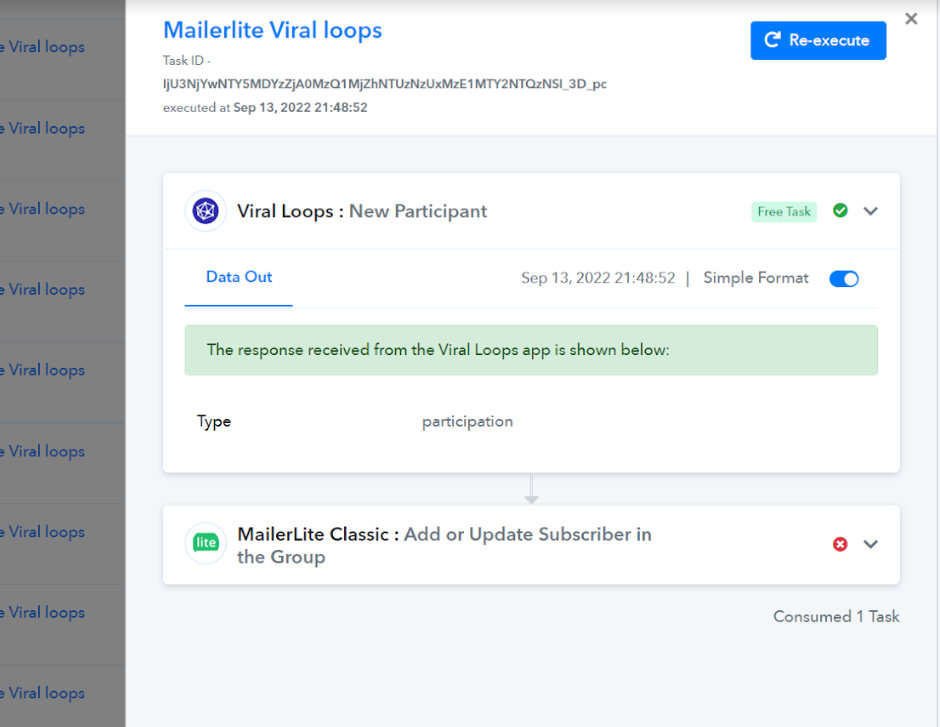Click 'Add or Update Subscriber in the Group' title
Screen dimensions: 940x727
click(x=444, y=545)
